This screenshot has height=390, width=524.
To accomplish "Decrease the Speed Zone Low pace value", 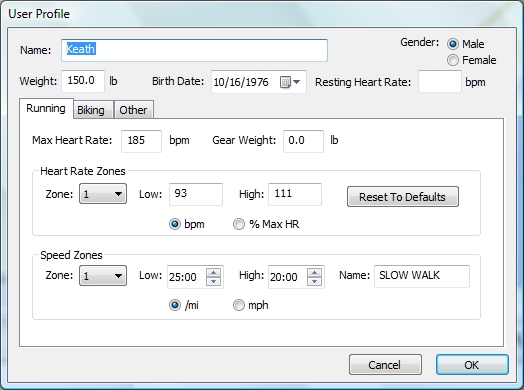I will (214, 281).
